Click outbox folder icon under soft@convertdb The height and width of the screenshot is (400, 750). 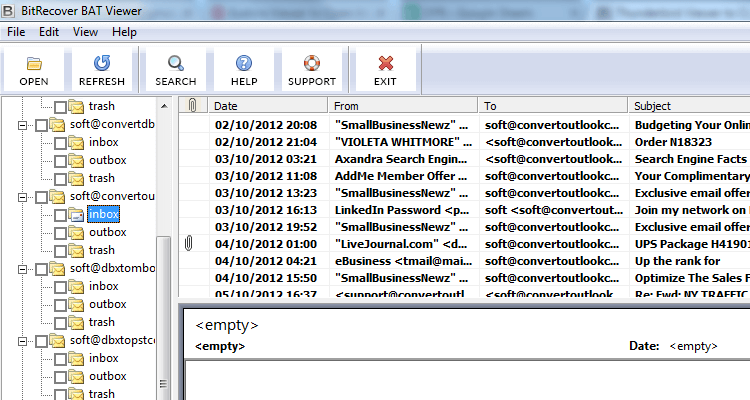76,160
